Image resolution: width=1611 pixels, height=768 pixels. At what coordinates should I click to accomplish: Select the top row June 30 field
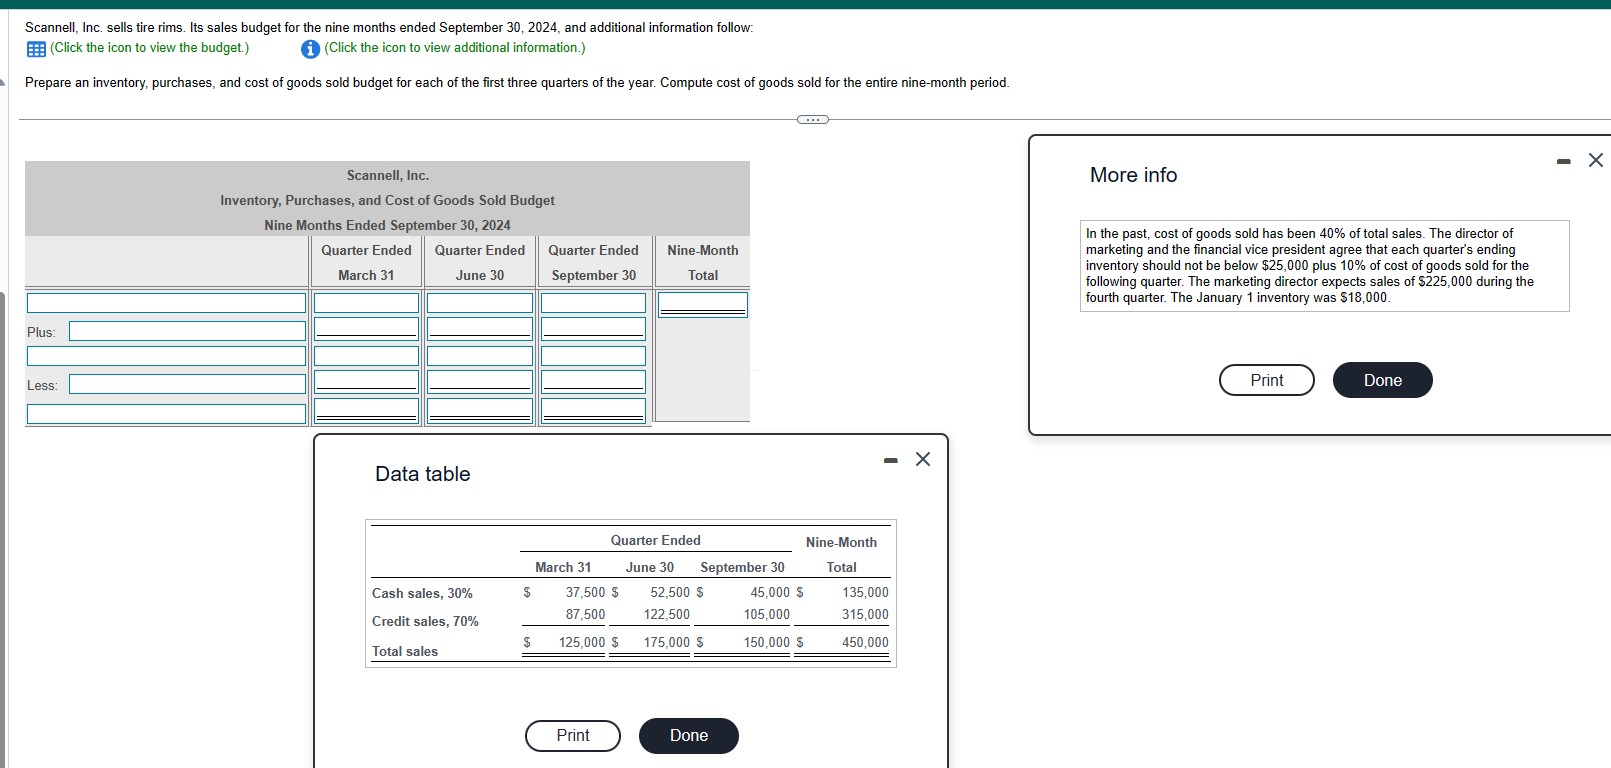[480, 303]
